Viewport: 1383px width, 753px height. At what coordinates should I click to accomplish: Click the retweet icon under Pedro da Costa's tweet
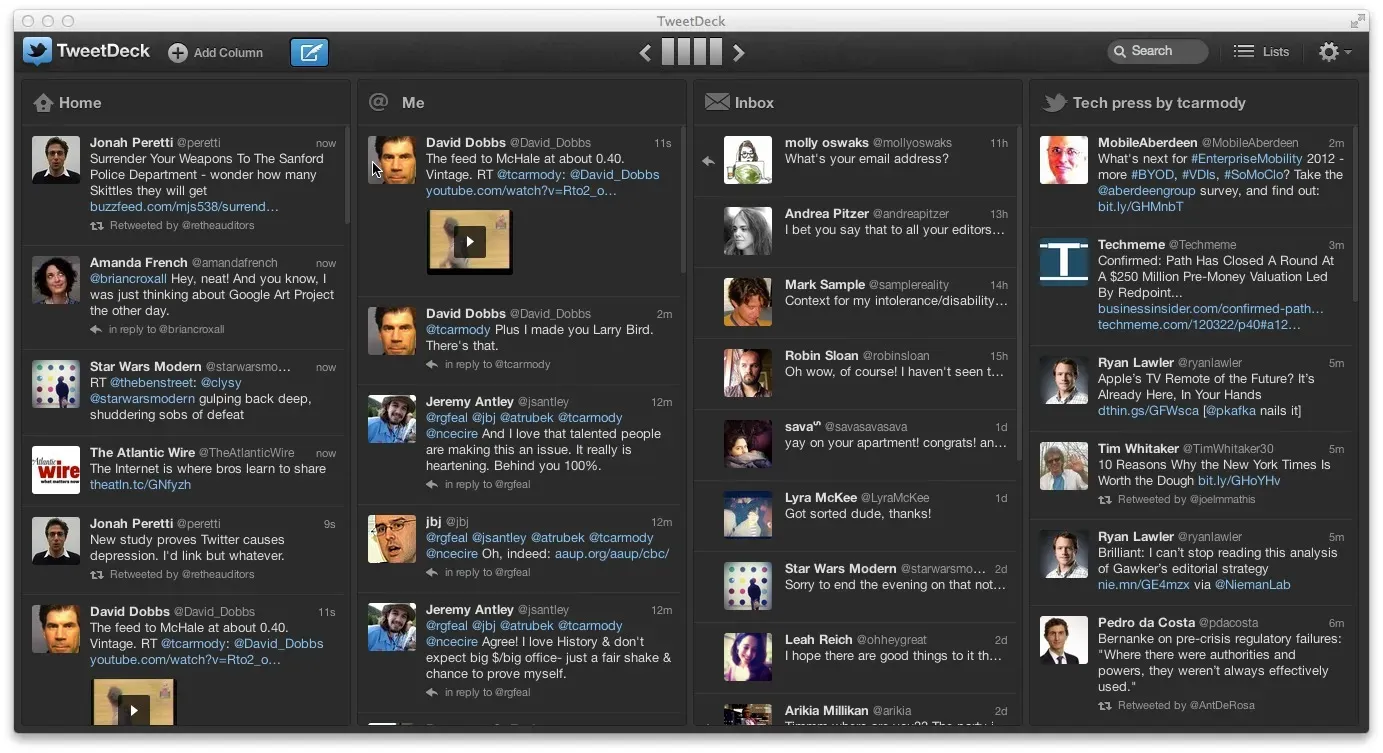click(x=1105, y=706)
